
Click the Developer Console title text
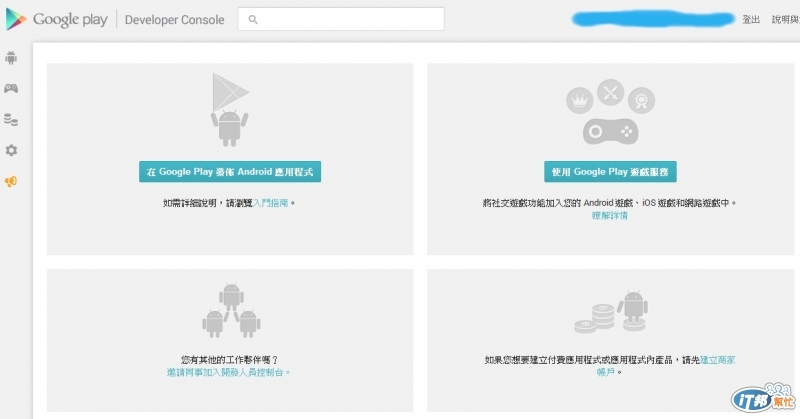coord(174,19)
